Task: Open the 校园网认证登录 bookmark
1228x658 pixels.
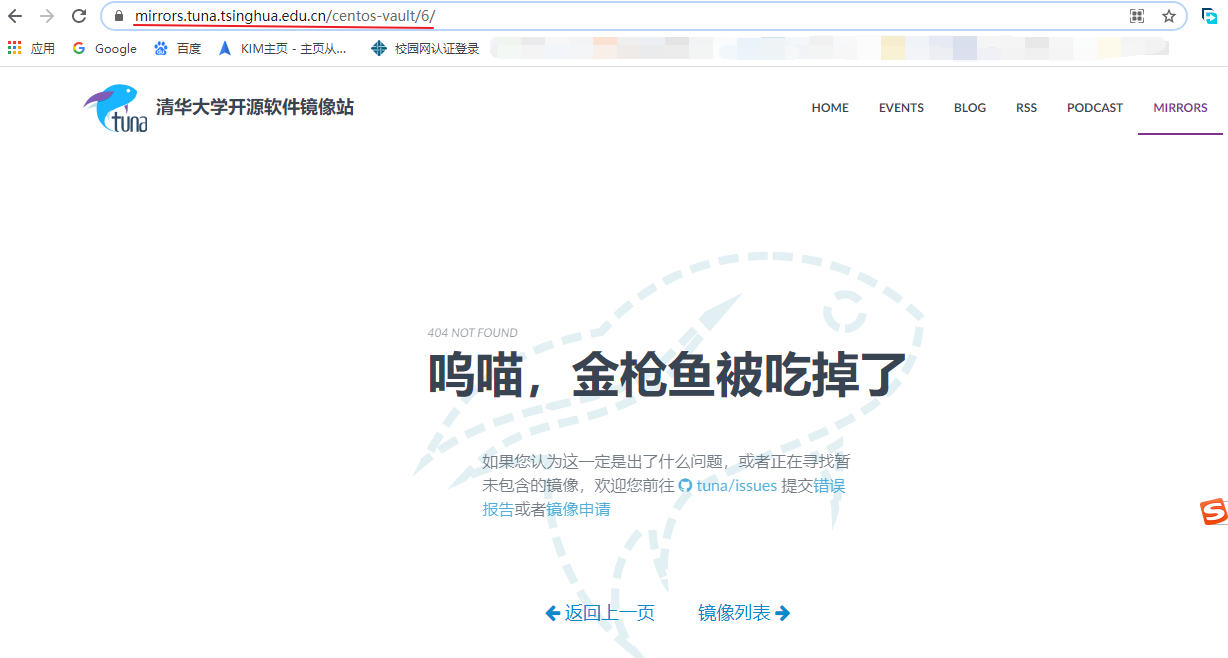Action: tap(425, 48)
